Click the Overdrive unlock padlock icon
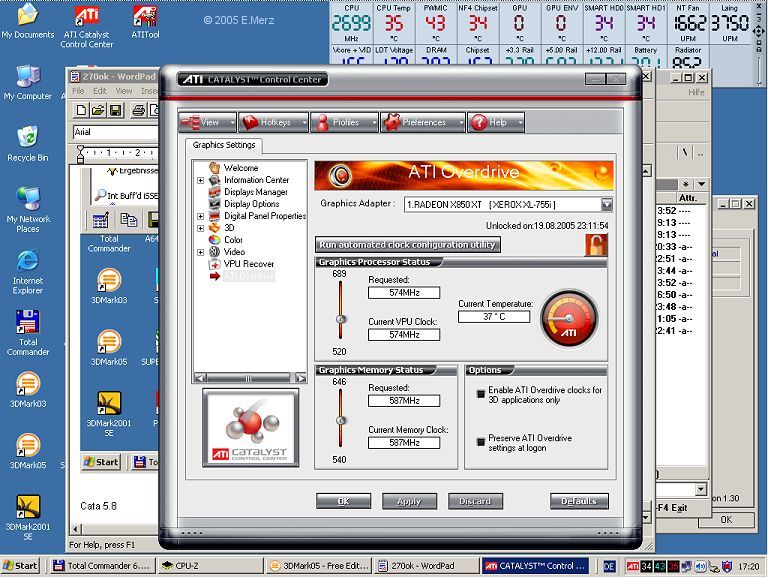768x577 pixels. (x=596, y=245)
